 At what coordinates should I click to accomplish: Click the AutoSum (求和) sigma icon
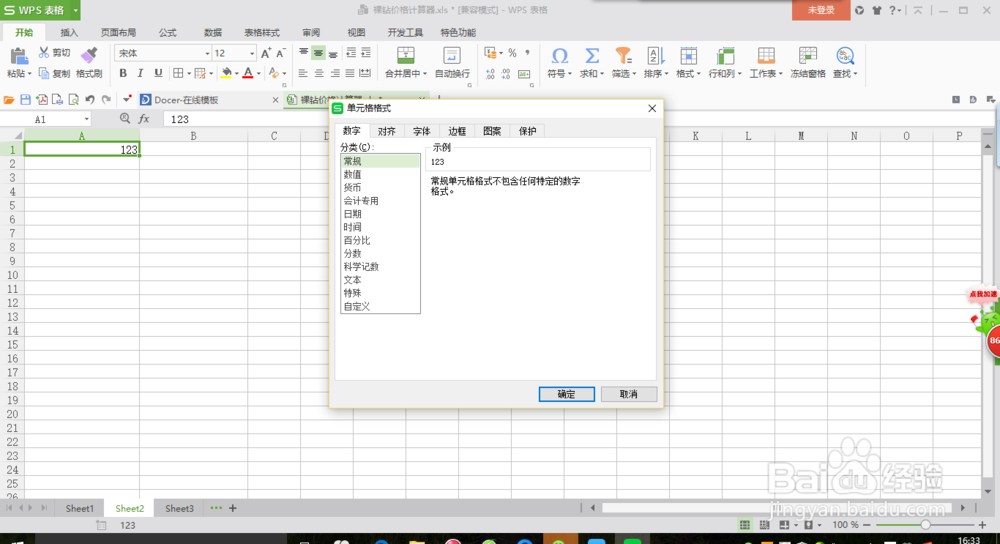click(592, 55)
